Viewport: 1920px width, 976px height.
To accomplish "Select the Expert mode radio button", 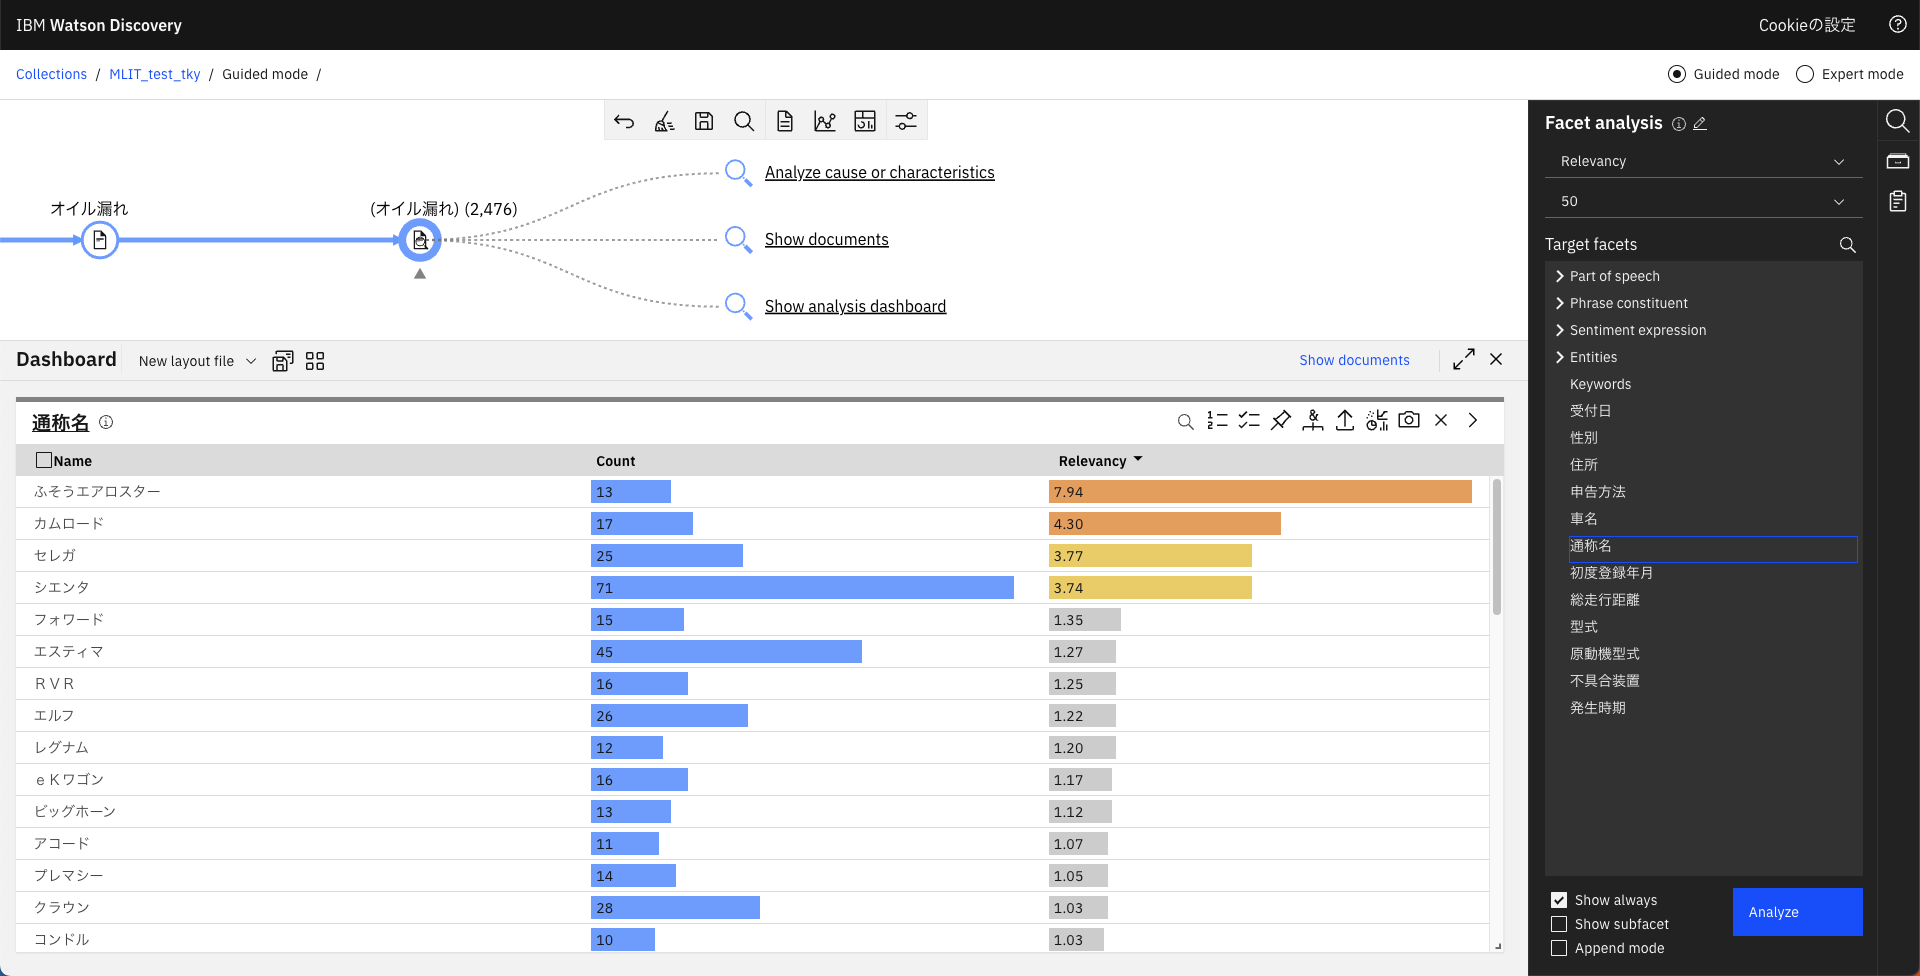I will click(x=1805, y=74).
